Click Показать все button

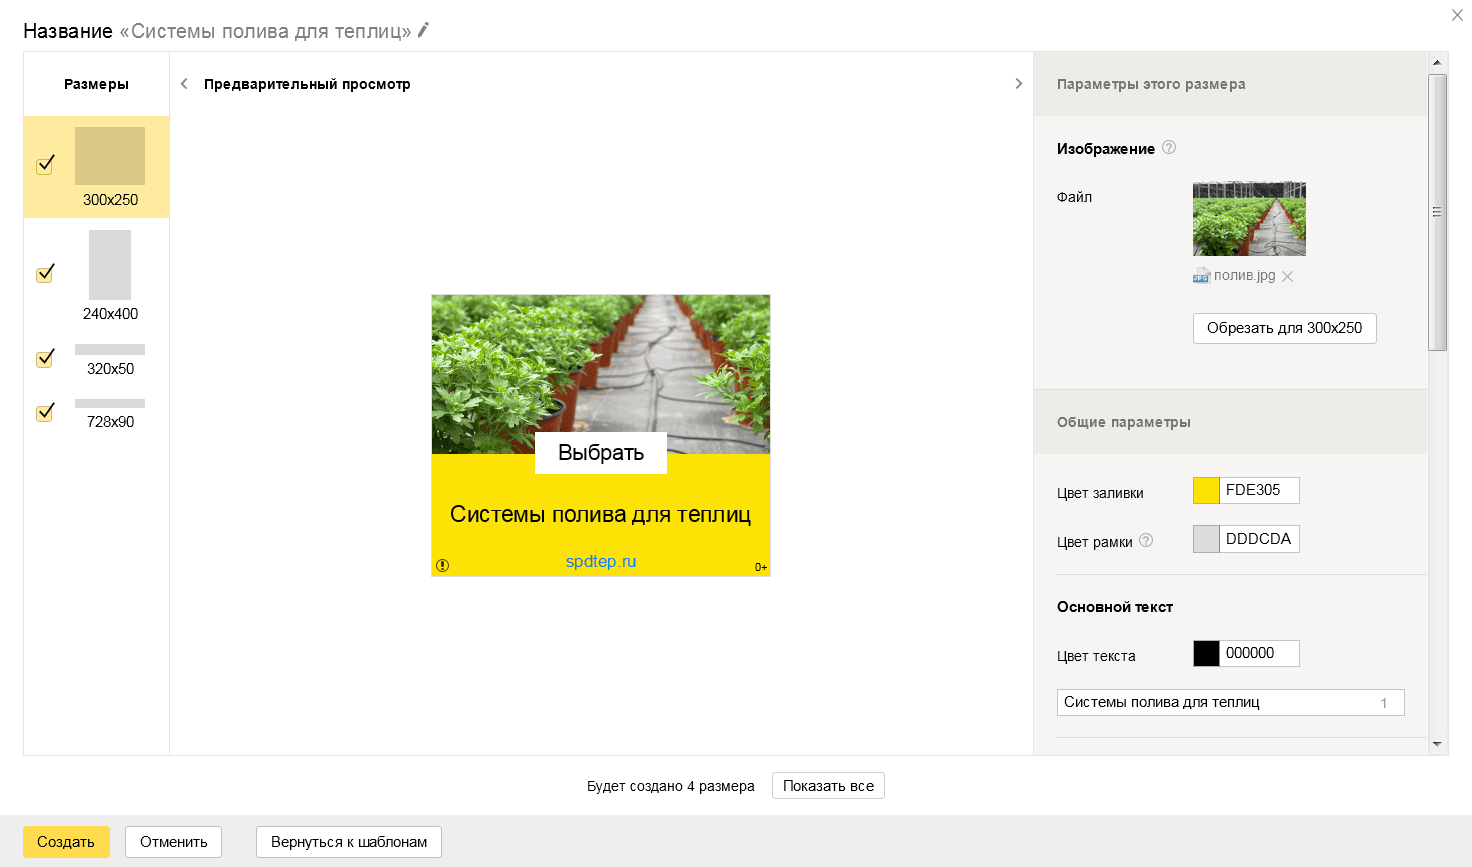[828, 786]
